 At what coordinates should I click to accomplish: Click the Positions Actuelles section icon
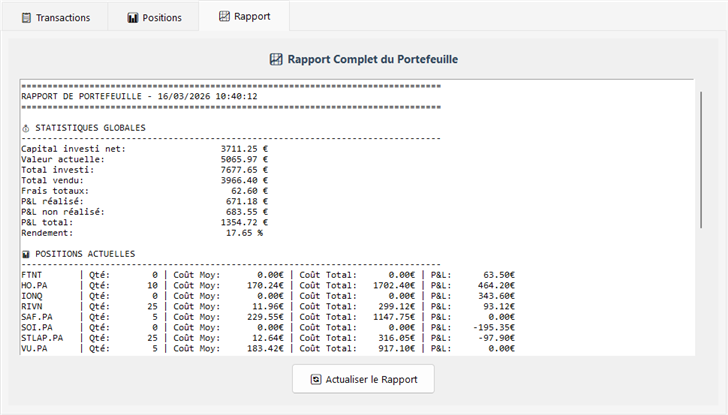[26, 254]
